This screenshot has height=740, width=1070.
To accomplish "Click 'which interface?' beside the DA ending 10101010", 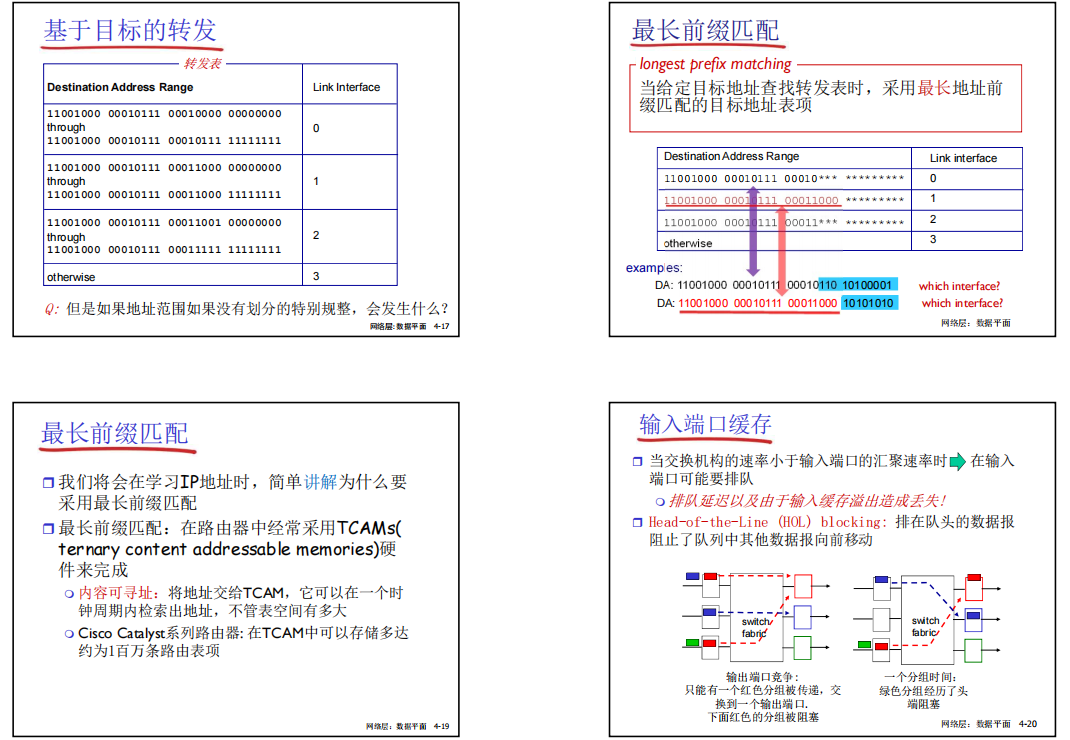I will pyautogui.click(x=962, y=303).
